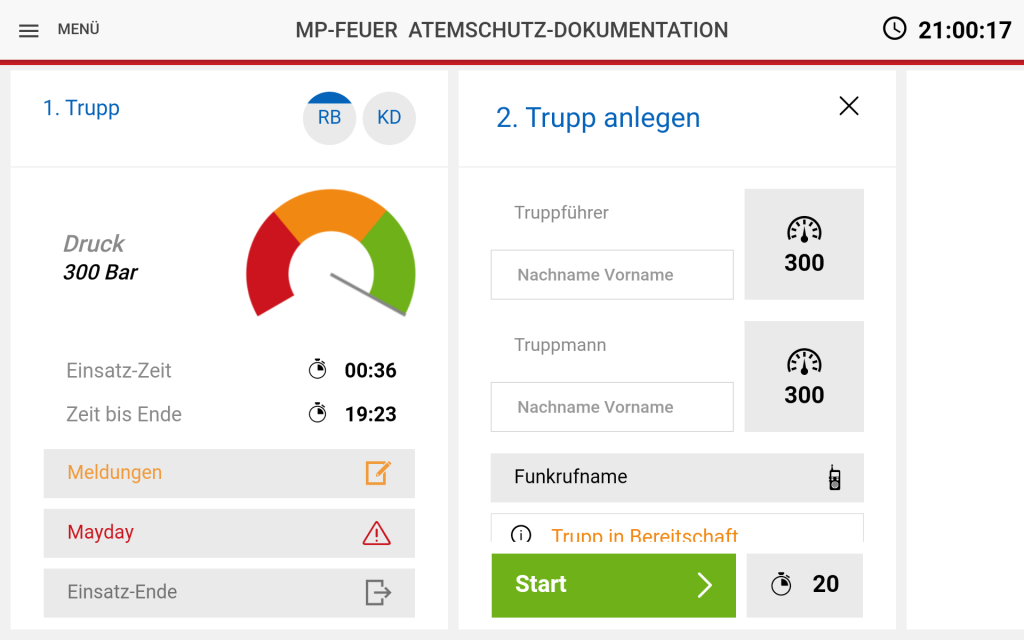Set Truppführer pressure gauge 300
The width and height of the screenshot is (1024, 640).
click(804, 244)
